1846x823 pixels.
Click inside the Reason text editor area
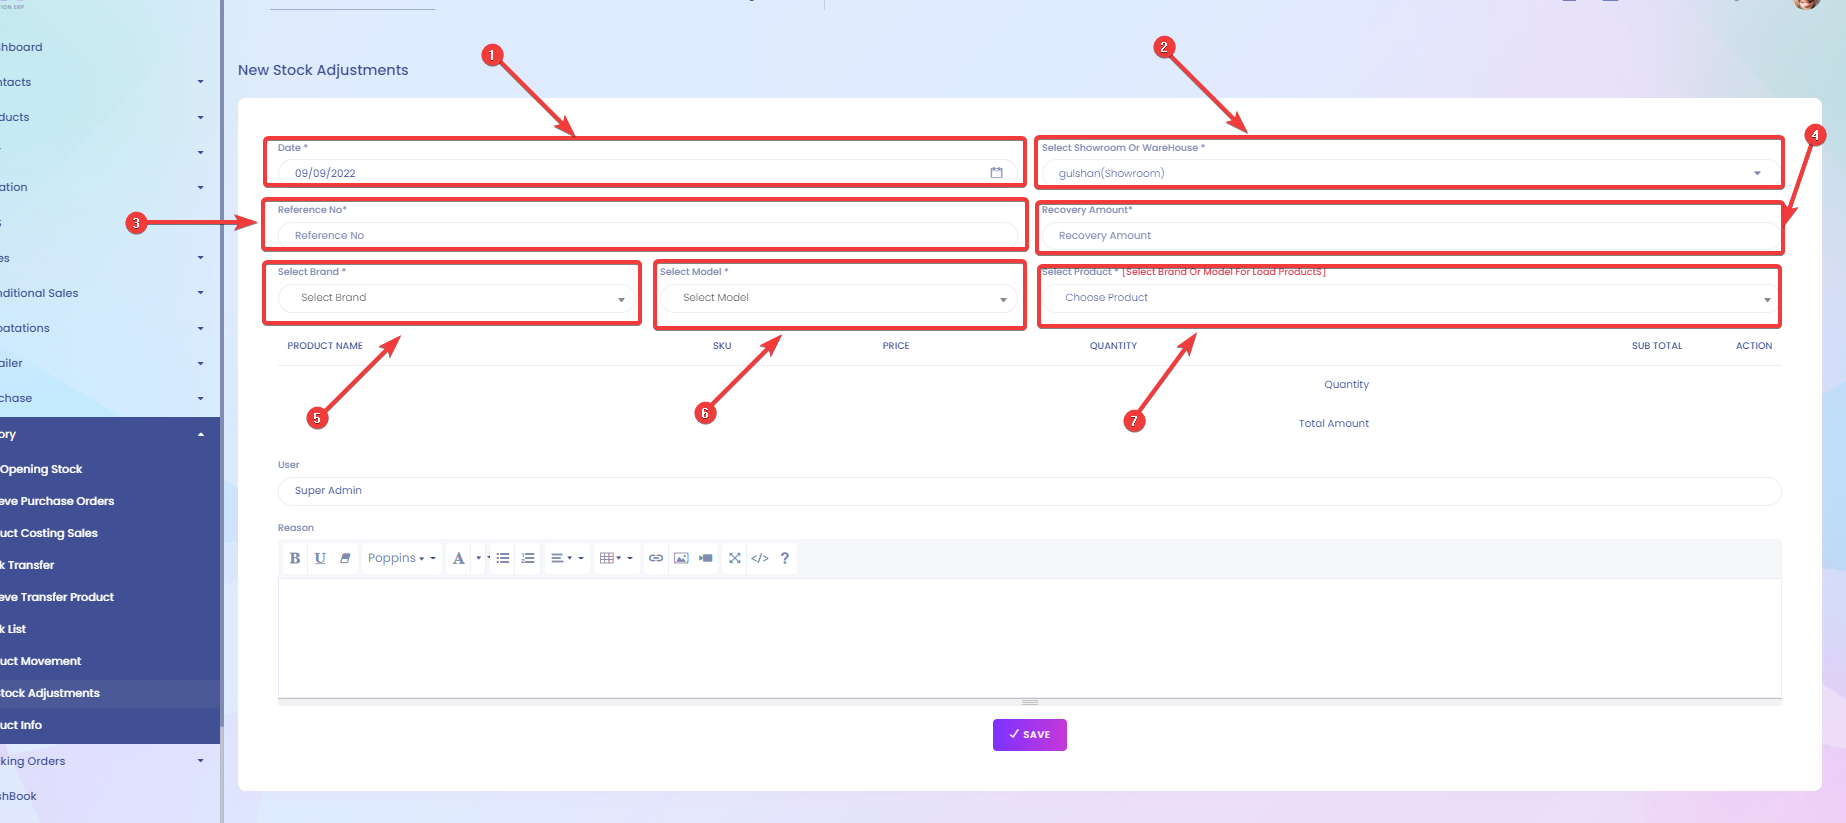pyautogui.click(x=1029, y=638)
